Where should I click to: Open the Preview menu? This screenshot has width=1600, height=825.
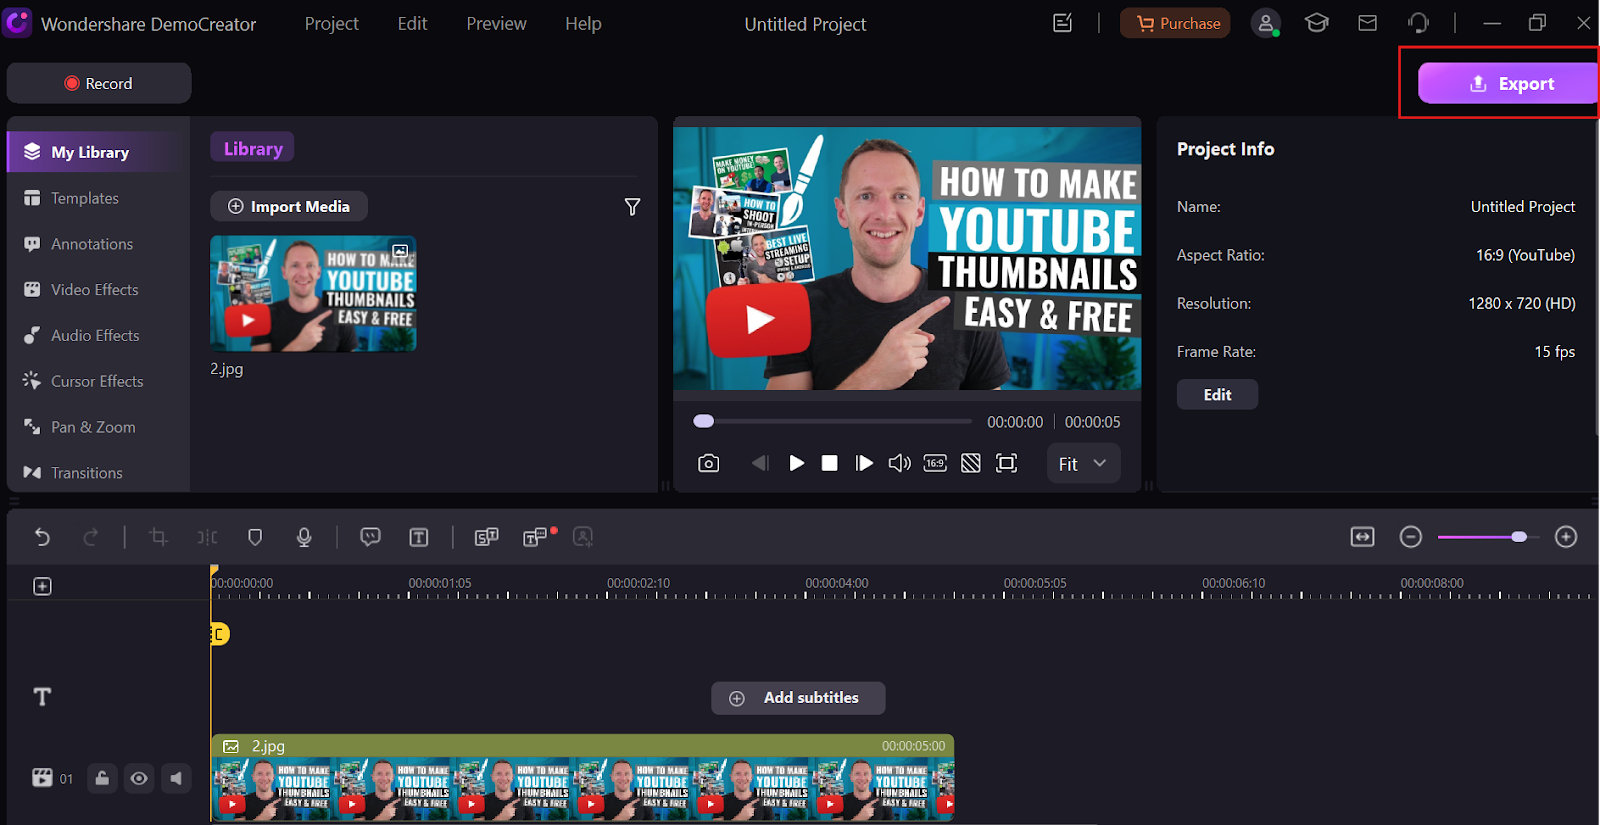pos(496,23)
